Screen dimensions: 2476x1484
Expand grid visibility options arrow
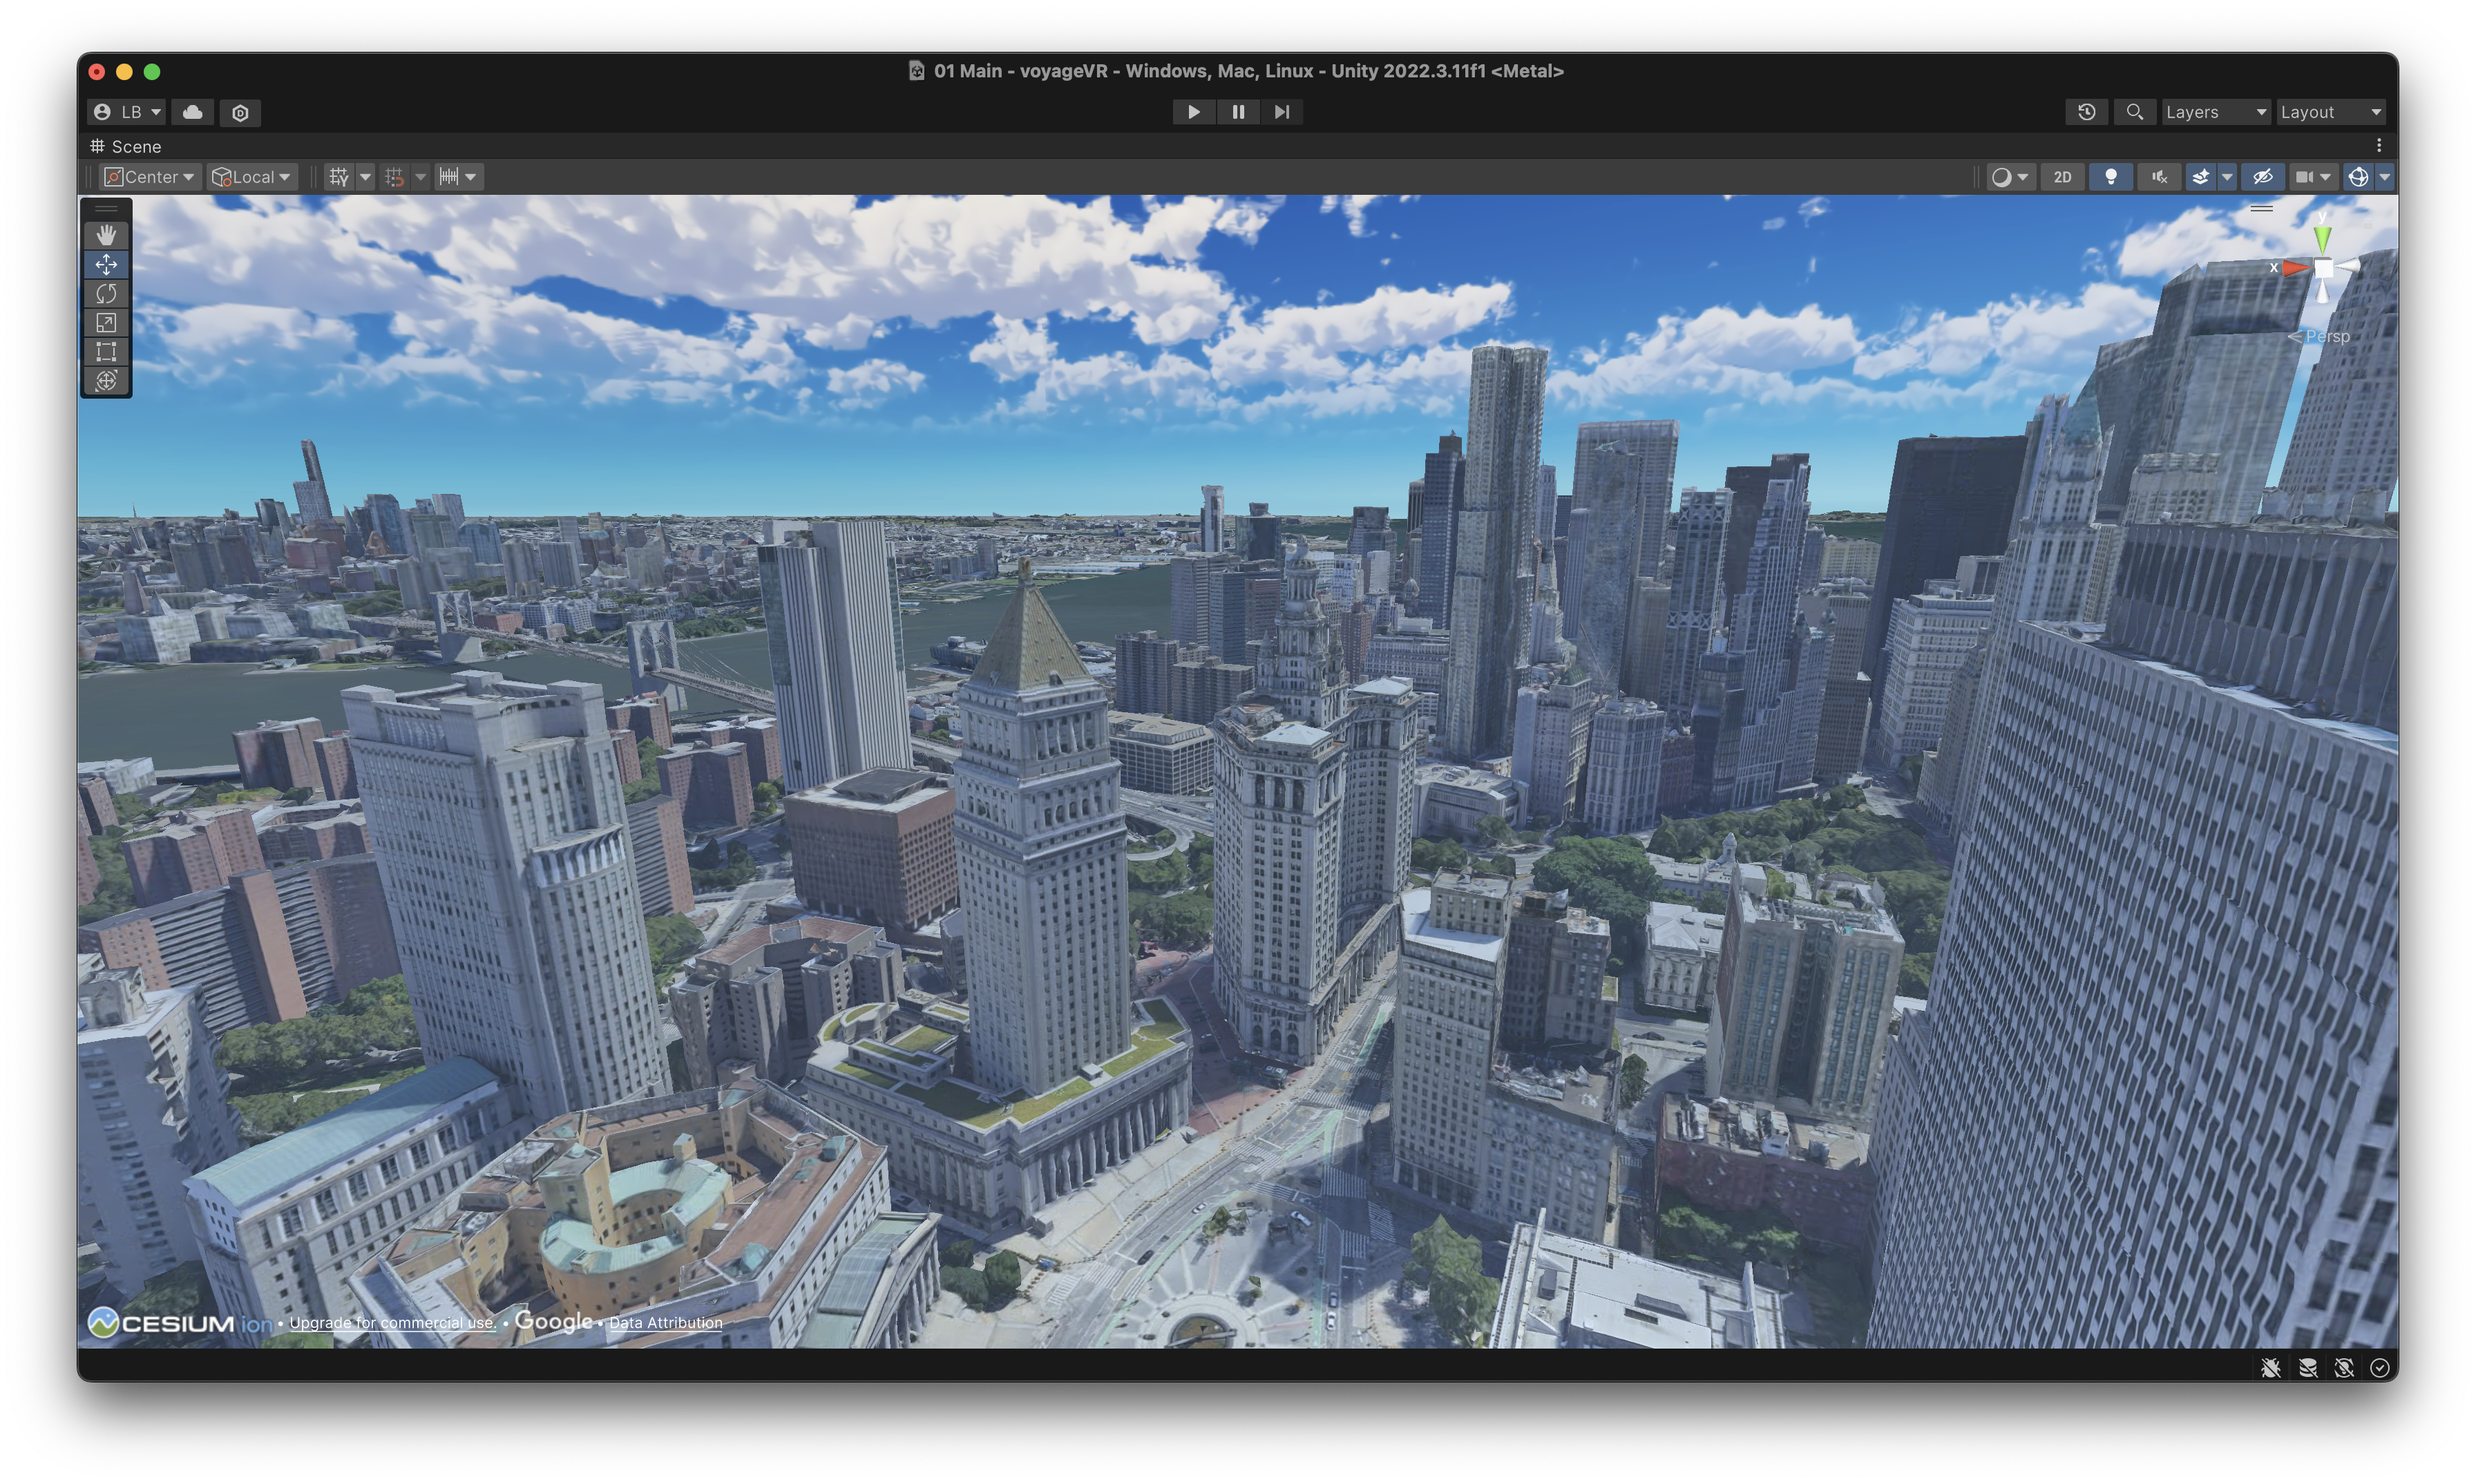coord(365,177)
